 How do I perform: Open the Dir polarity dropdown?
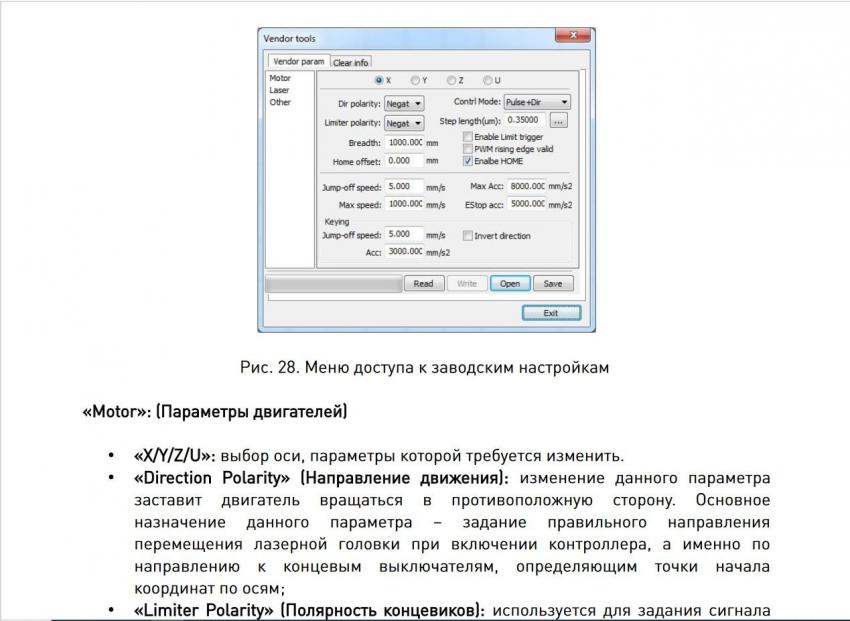418,102
